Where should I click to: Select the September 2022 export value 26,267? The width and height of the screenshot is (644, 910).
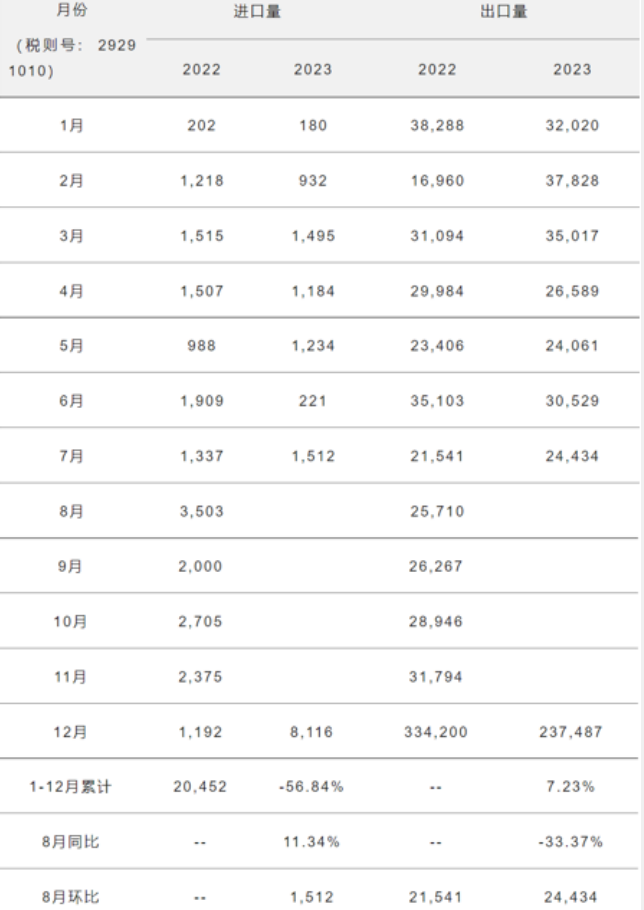[436, 566]
